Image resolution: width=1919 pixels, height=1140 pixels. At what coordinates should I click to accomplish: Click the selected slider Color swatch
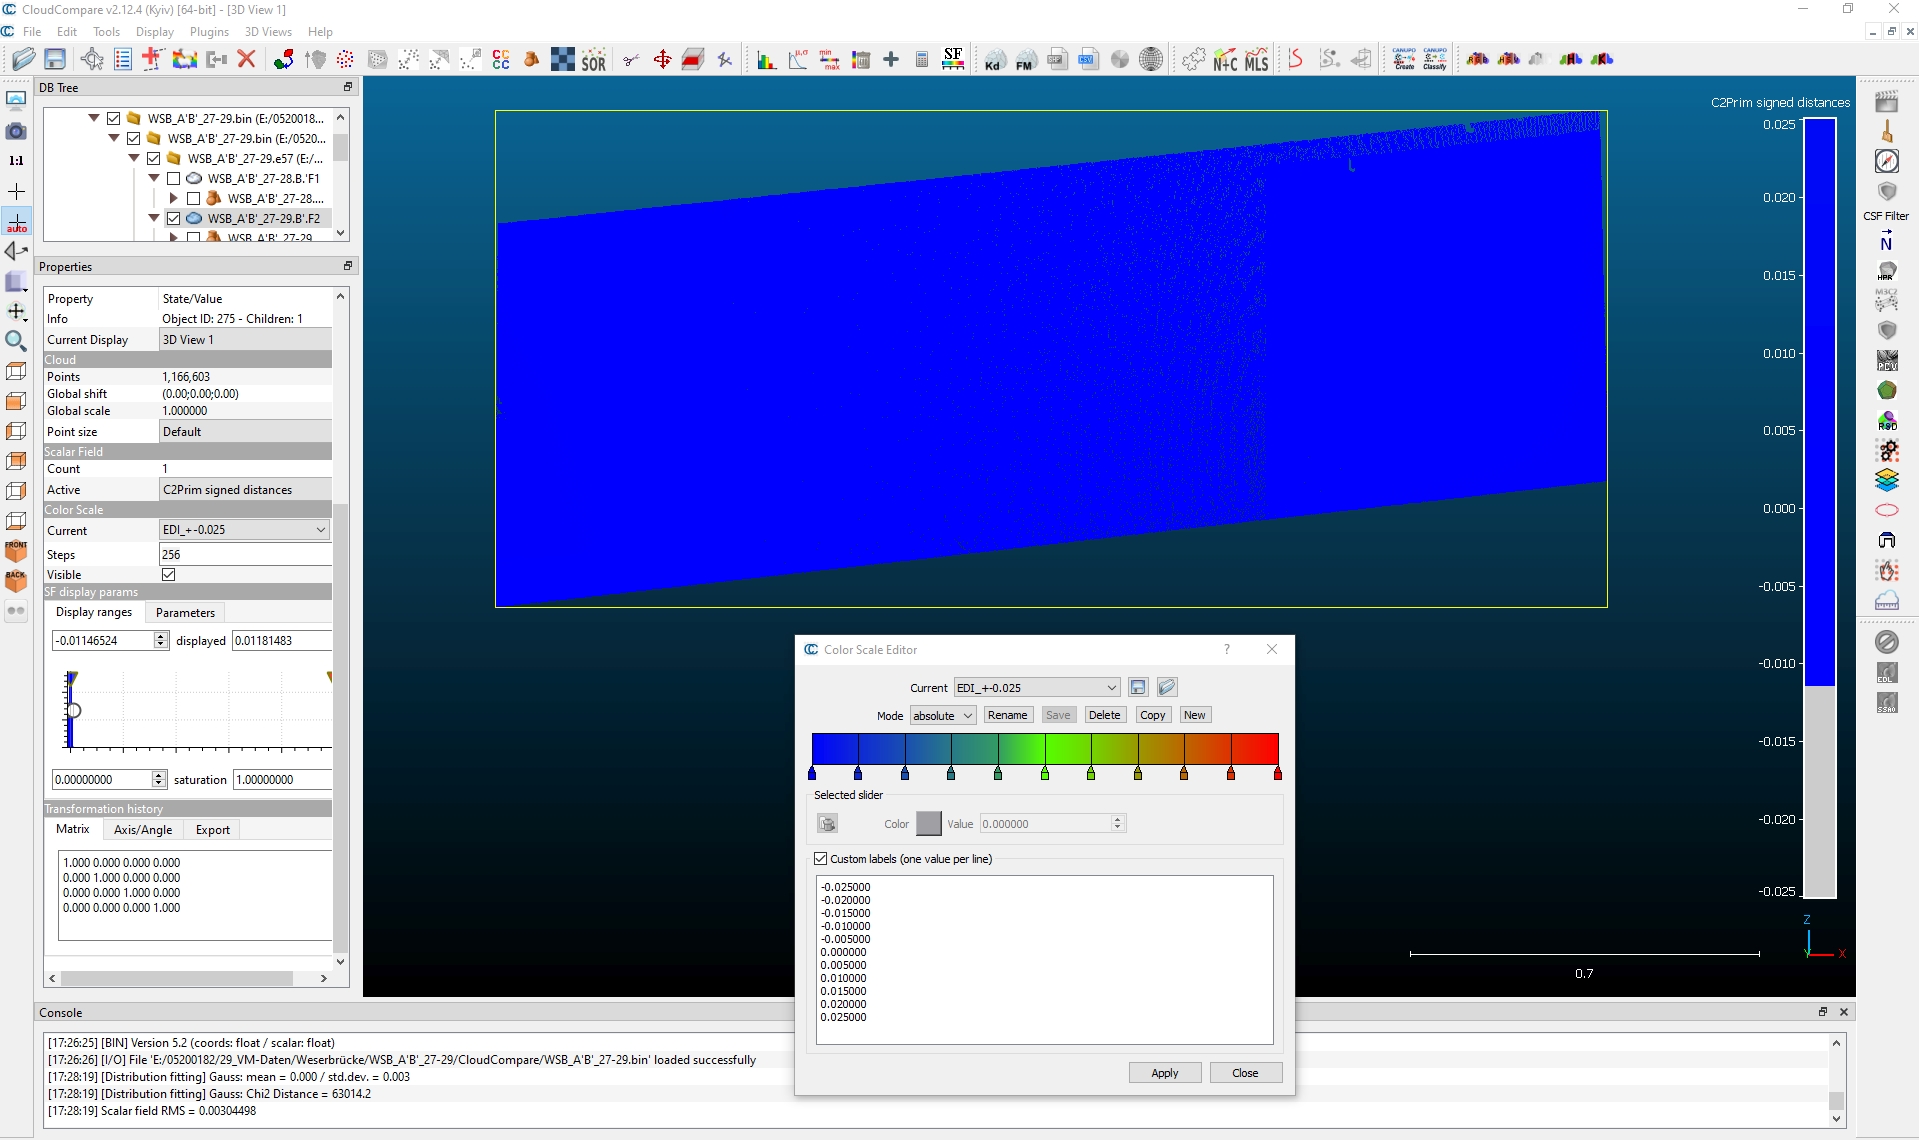pyautogui.click(x=929, y=824)
